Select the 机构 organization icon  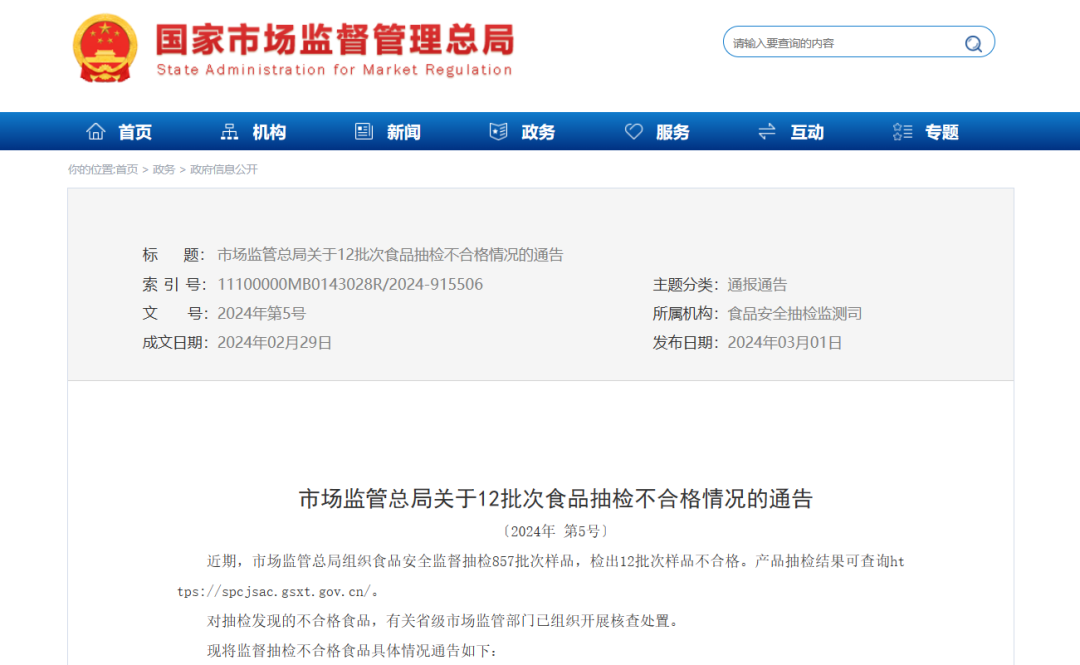(229, 131)
